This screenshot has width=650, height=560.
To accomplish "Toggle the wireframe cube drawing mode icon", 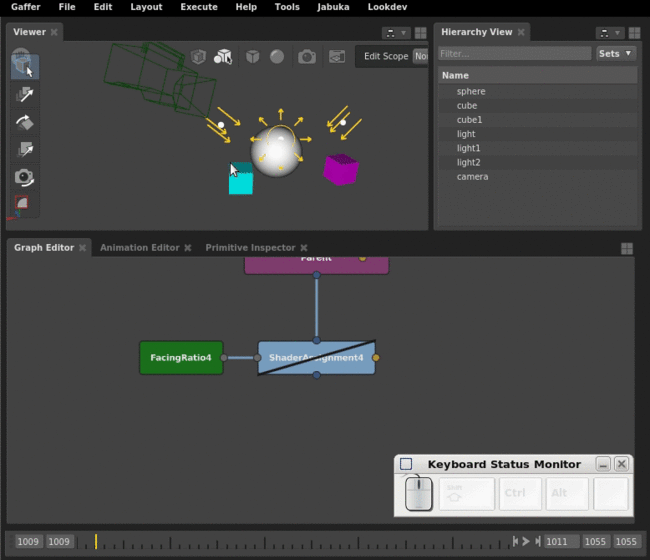I will coord(198,56).
